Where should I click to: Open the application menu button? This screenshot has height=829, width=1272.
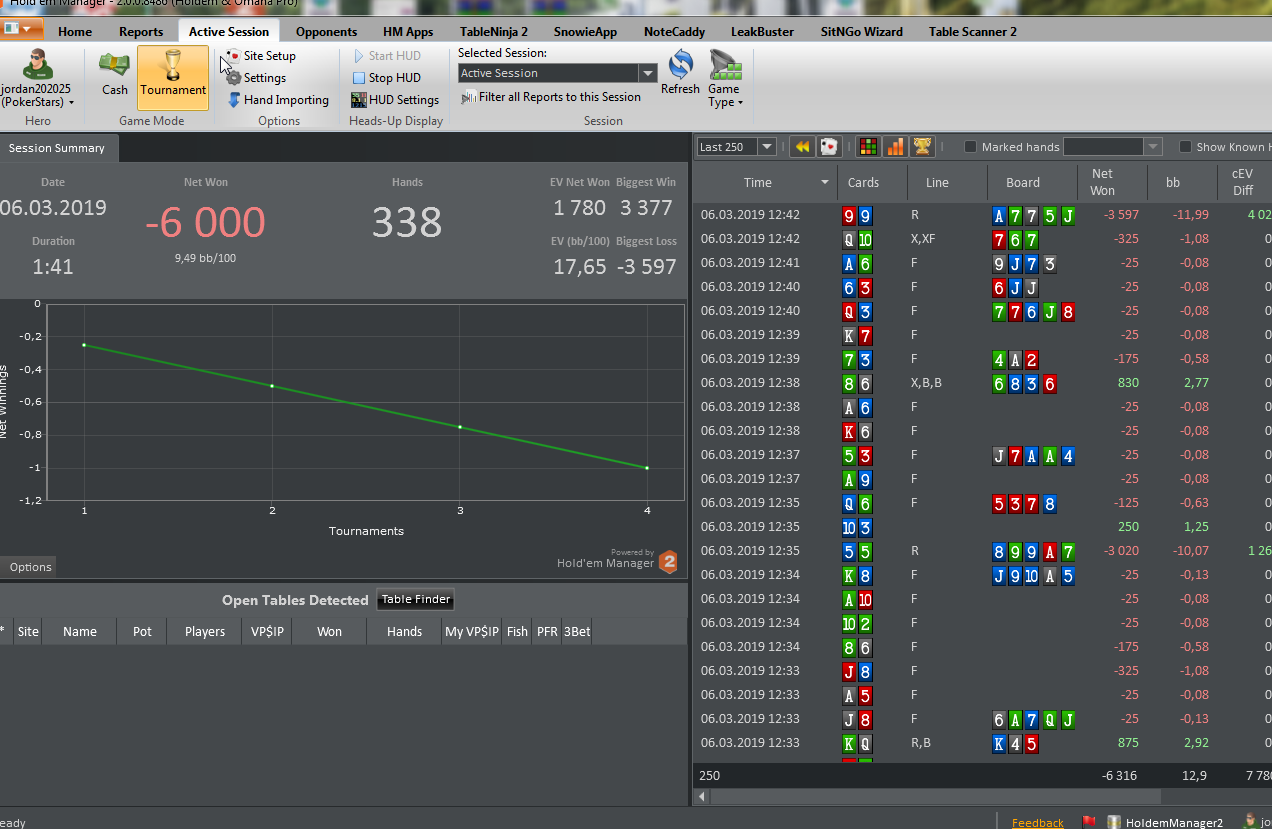tap(23, 29)
